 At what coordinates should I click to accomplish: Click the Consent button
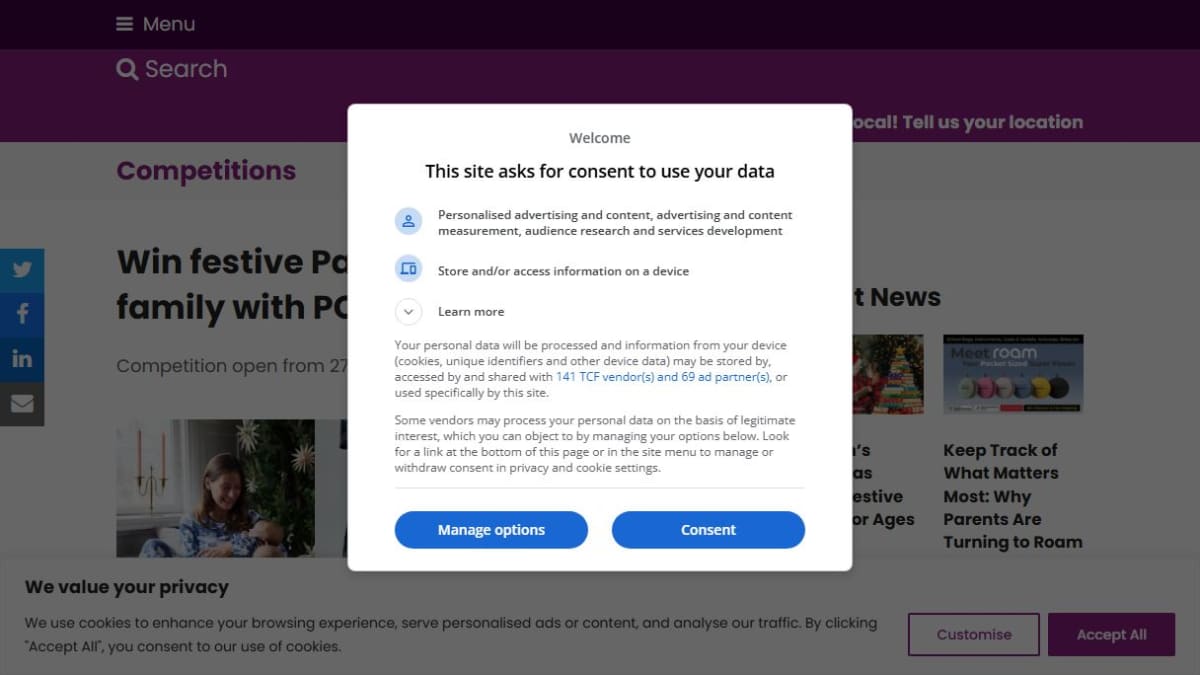[708, 530]
